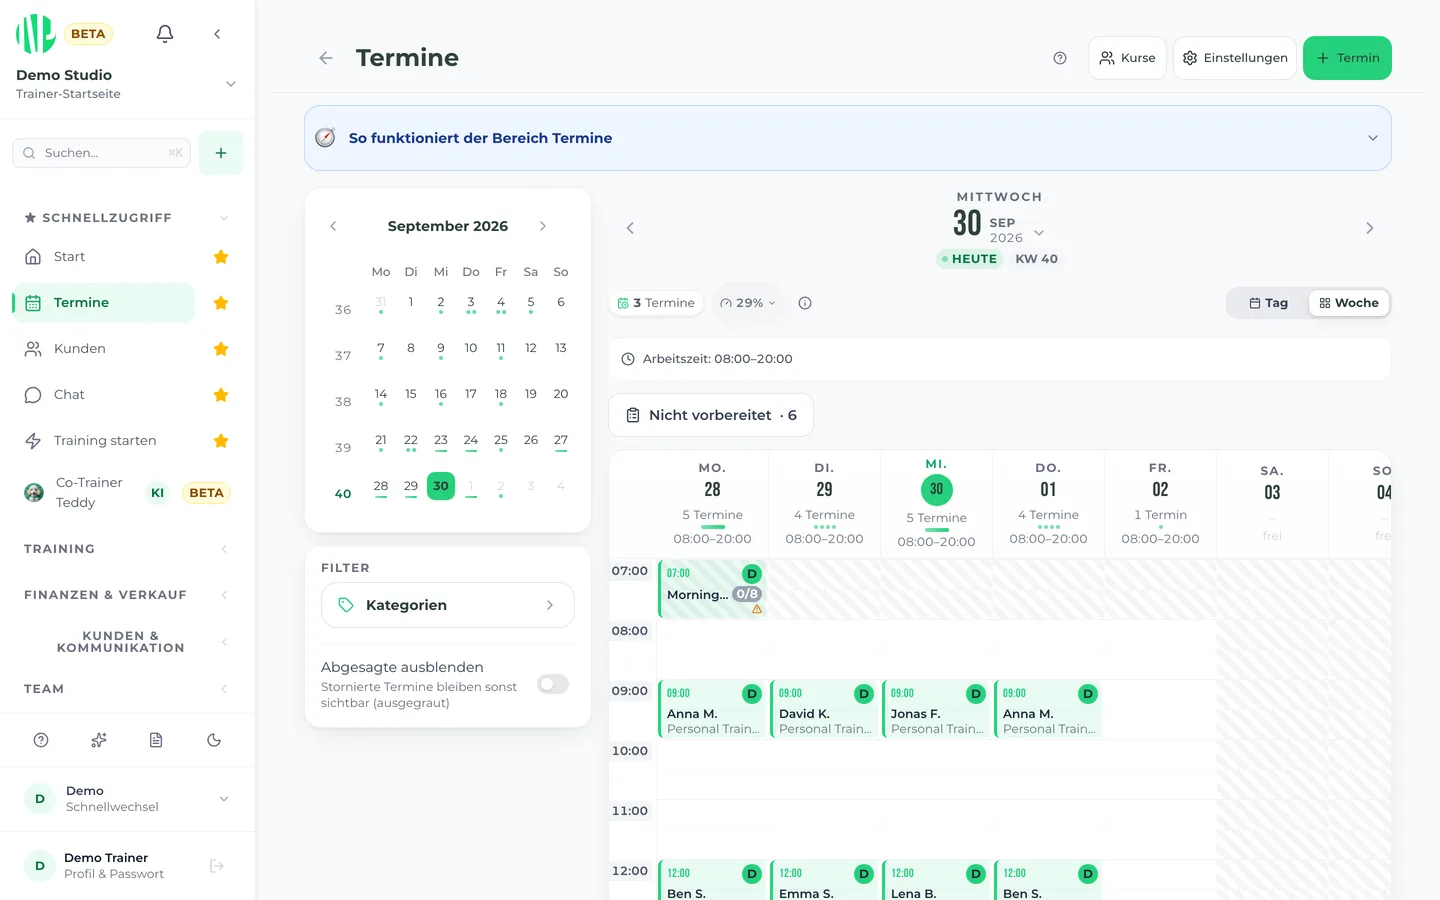Image resolution: width=1440 pixels, height=900 pixels.
Task: Expand the TEAM section
Action: [127, 689]
